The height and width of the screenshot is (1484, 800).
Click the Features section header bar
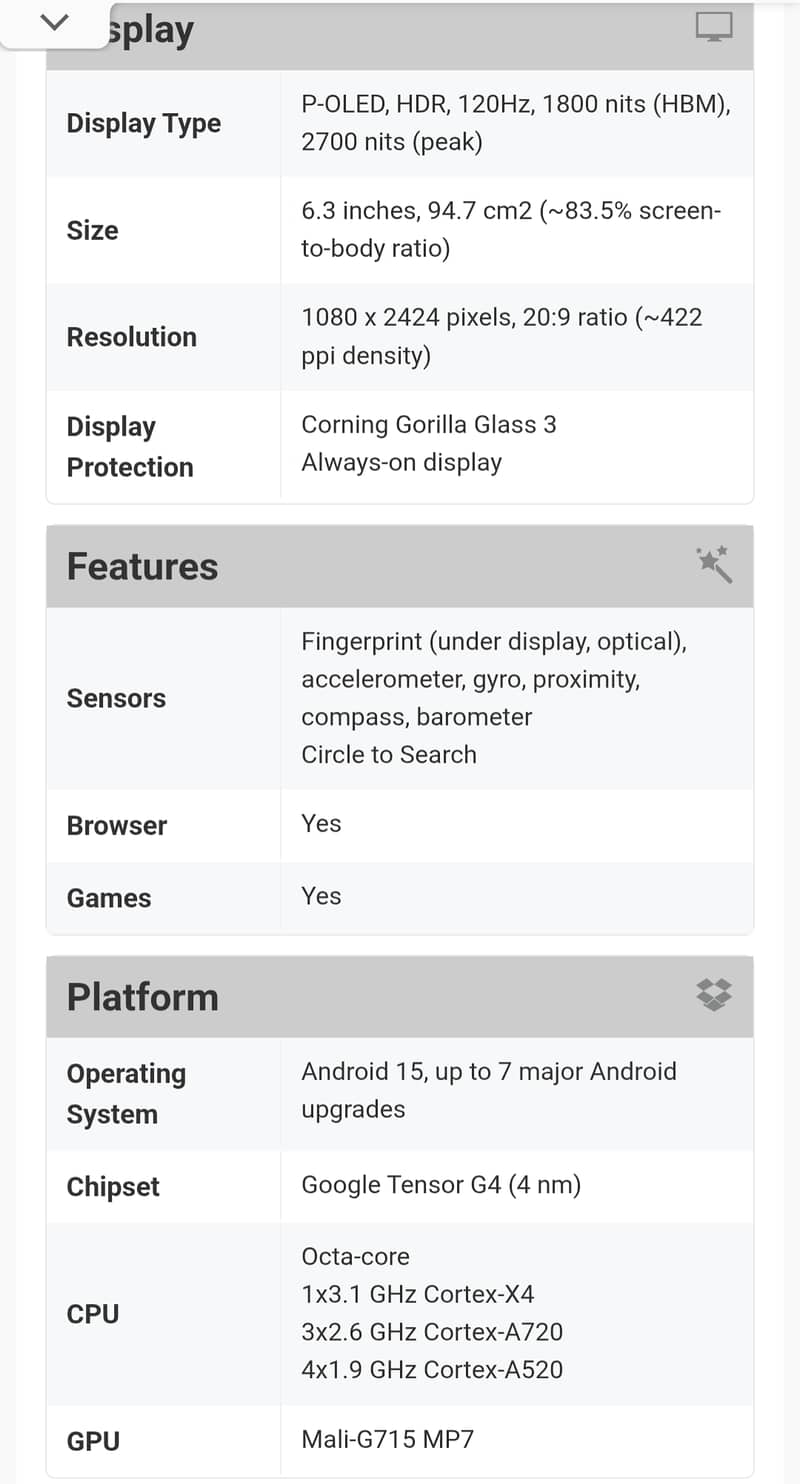click(x=400, y=566)
